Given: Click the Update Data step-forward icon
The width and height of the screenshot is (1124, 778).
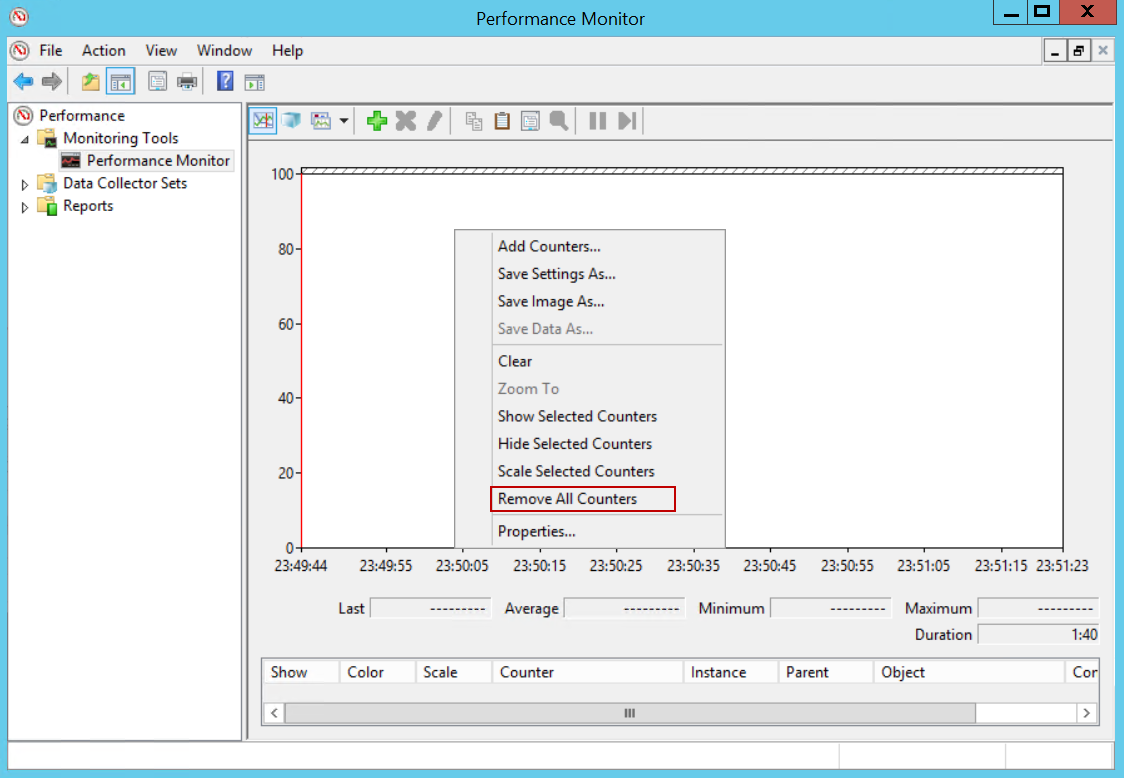Looking at the screenshot, I should tap(626, 121).
